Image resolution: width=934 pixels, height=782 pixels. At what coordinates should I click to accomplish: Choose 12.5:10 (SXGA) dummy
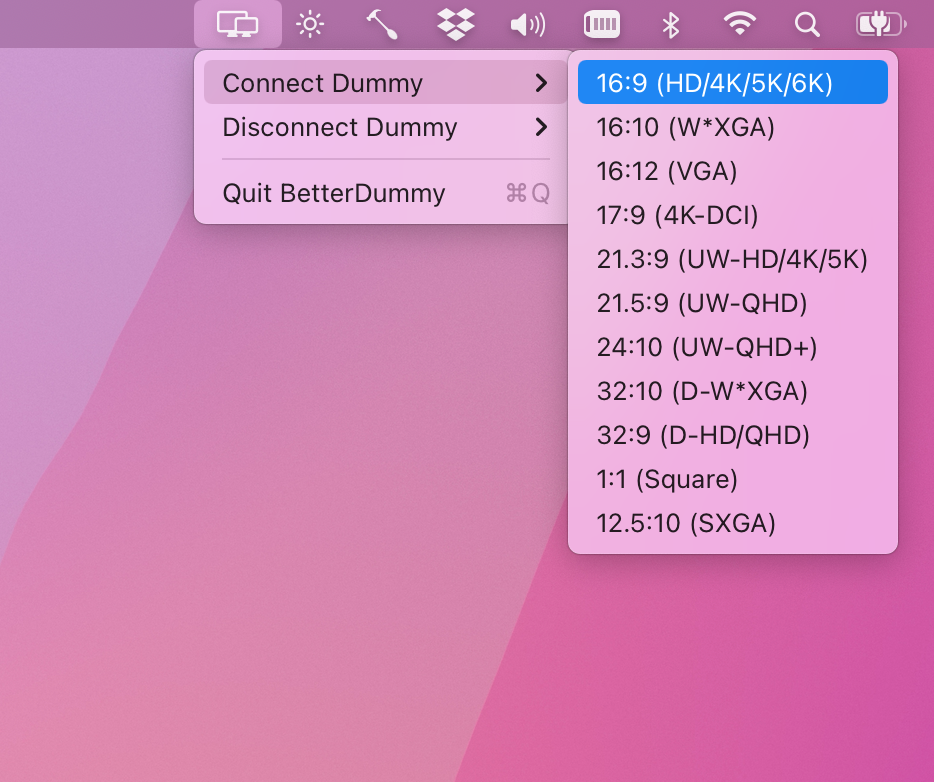click(733, 523)
